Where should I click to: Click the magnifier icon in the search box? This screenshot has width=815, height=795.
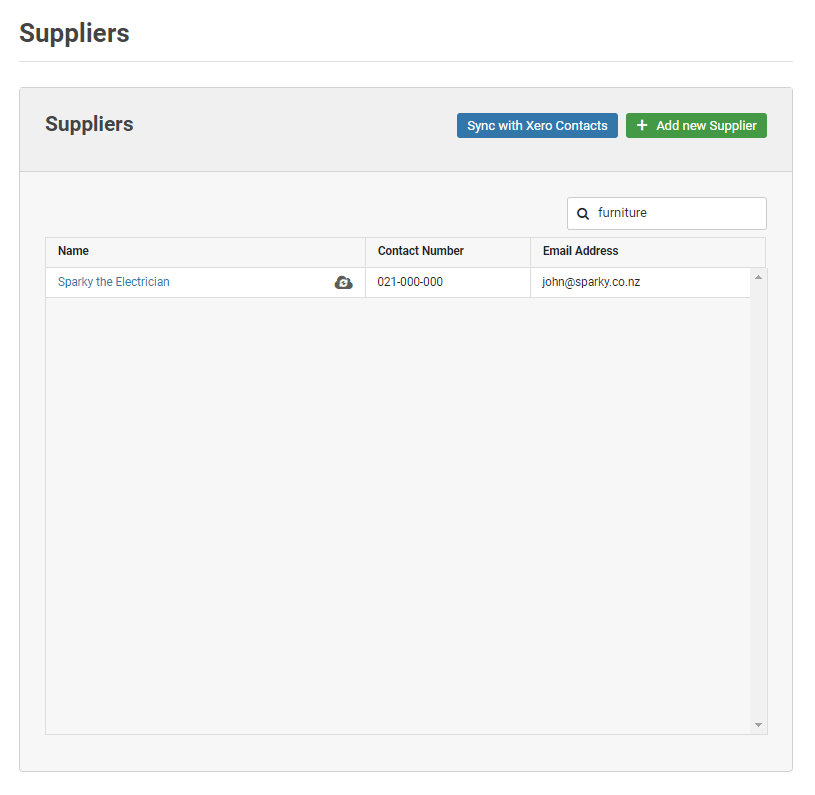pos(583,214)
